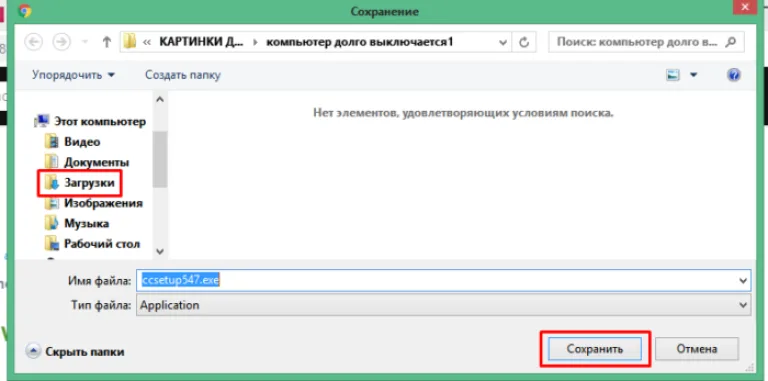Refresh the current folder view
768x381 pixels.
tap(524, 42)
